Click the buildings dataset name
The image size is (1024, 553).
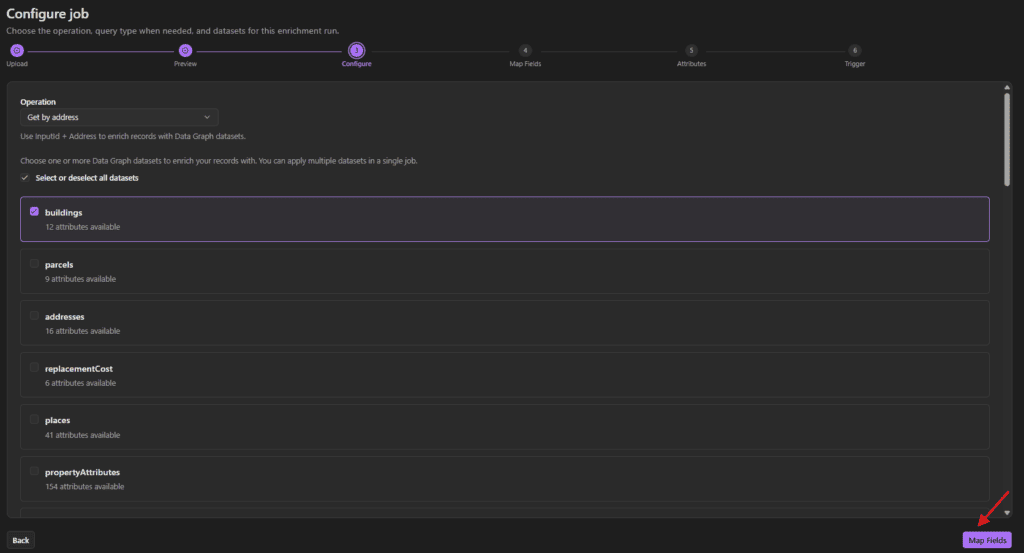click(x=63, y=213)
